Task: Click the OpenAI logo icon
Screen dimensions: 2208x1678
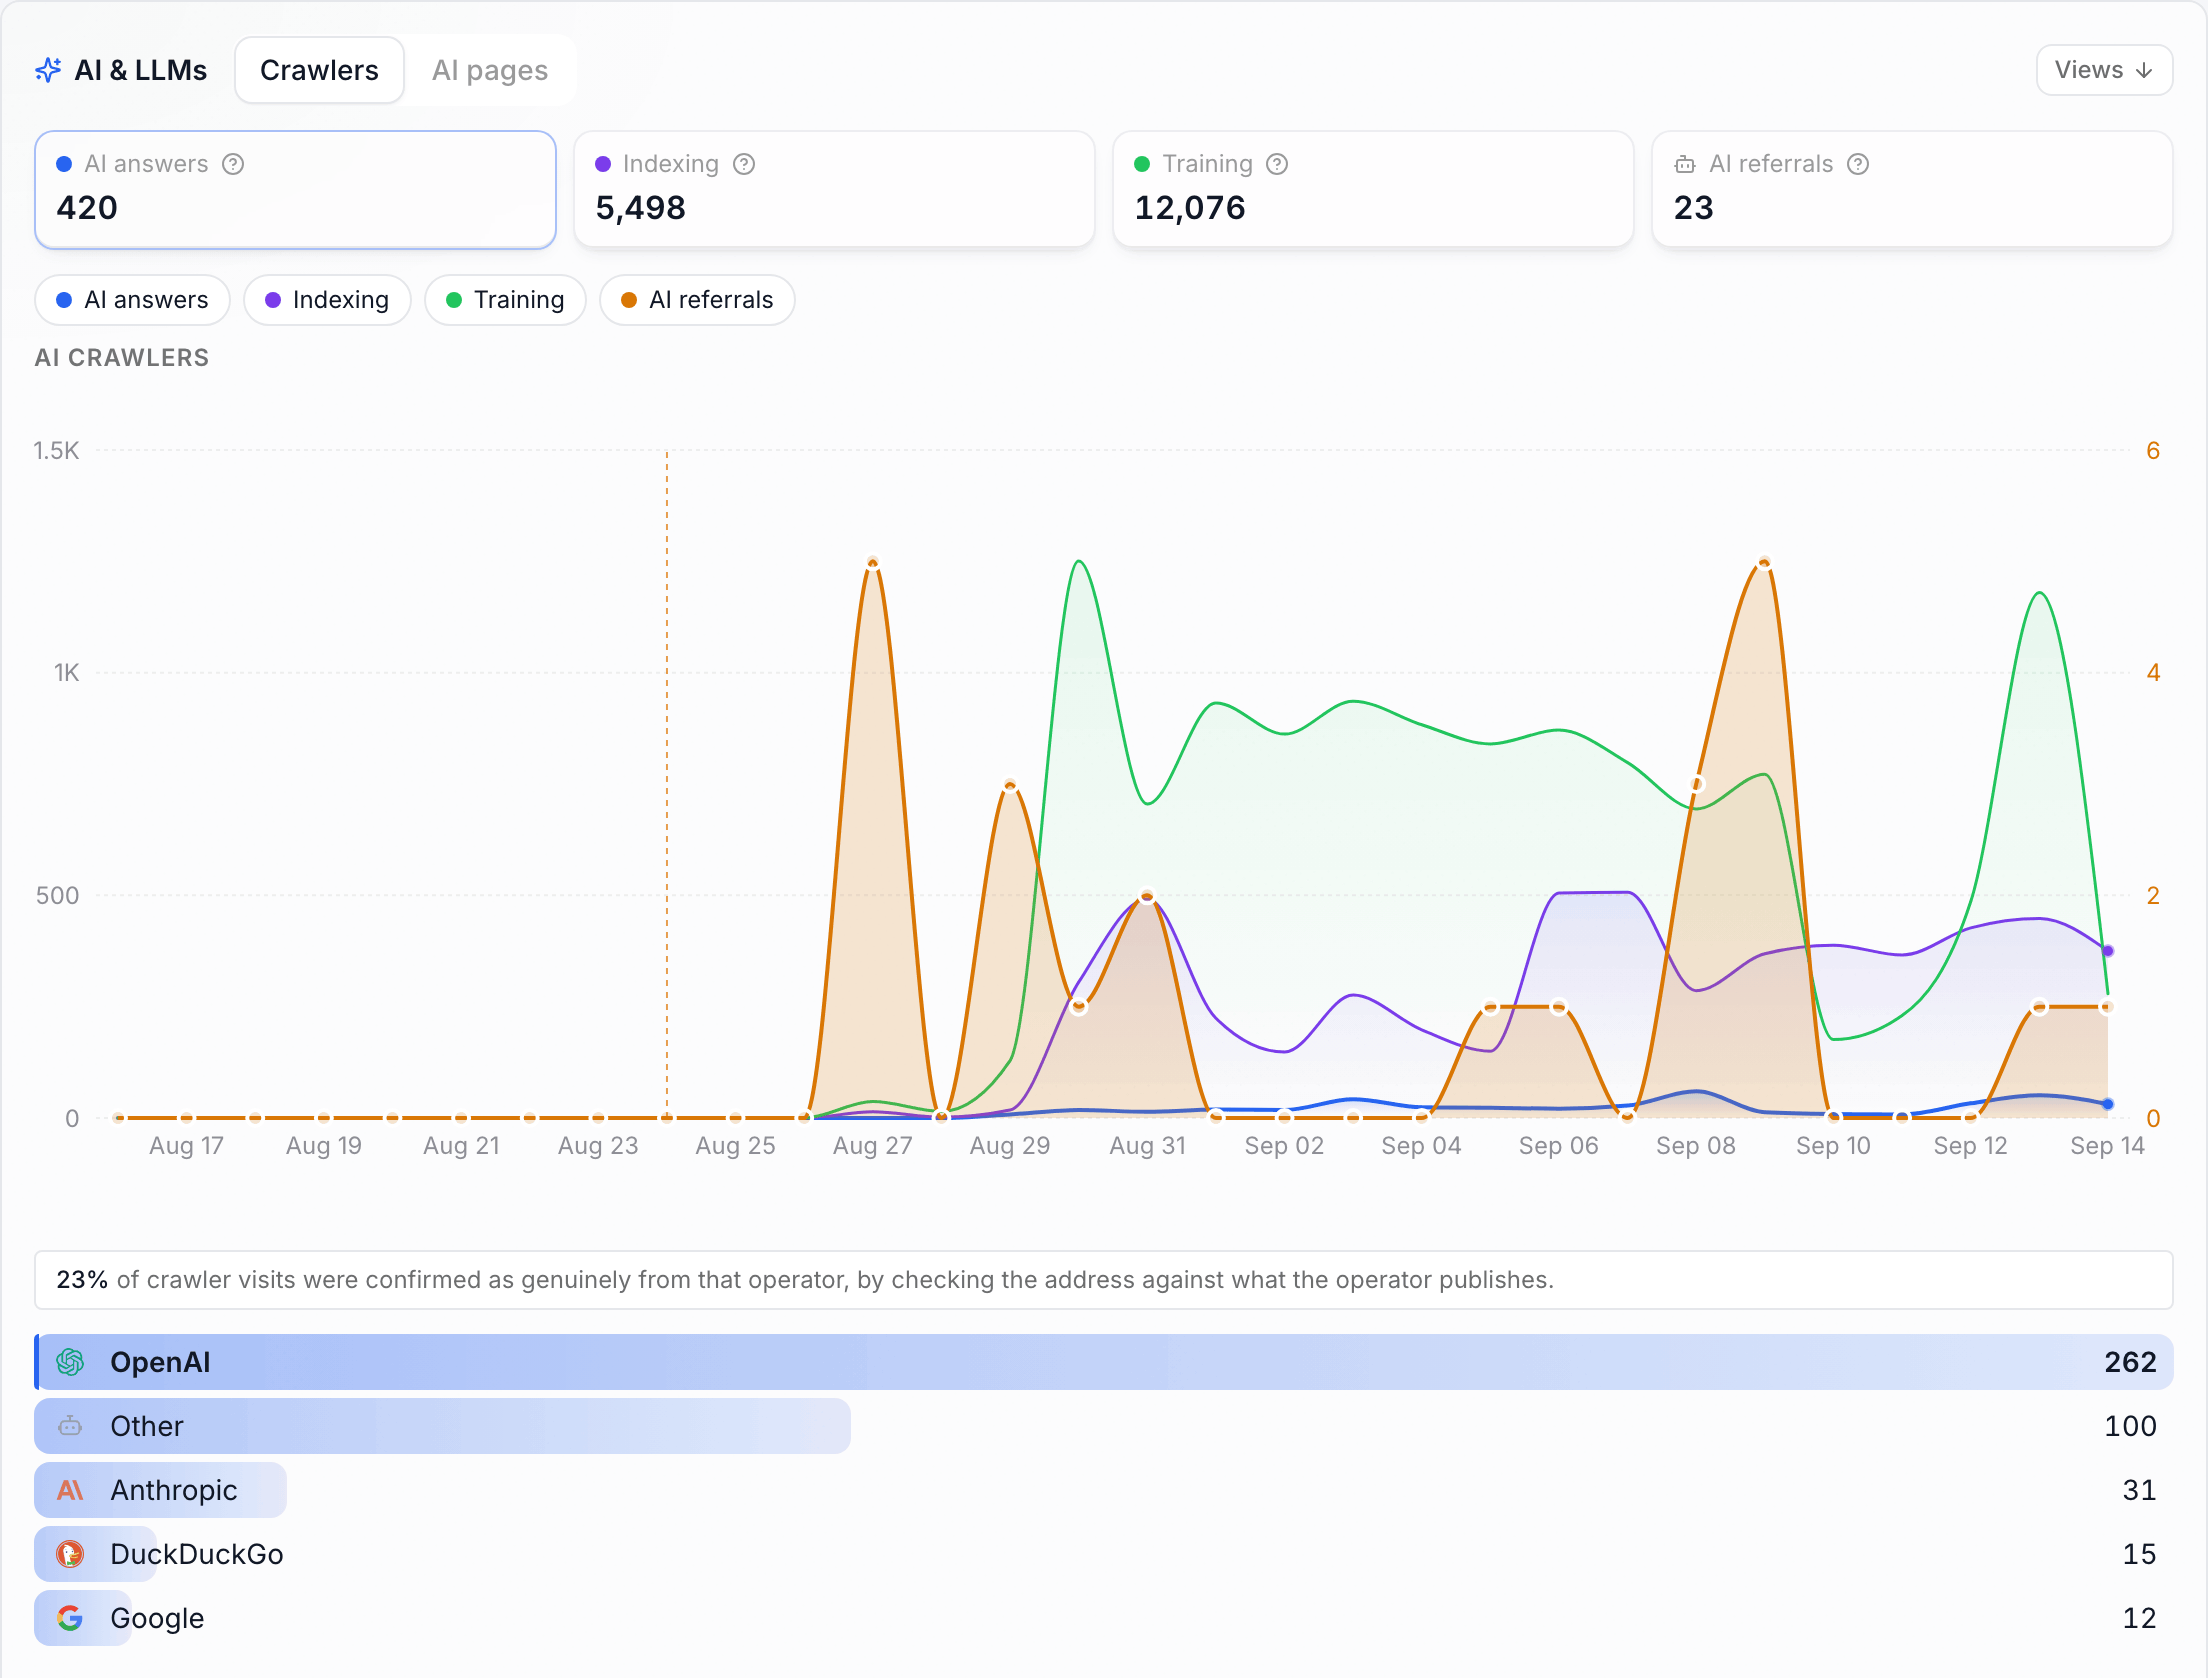Action: (x=70, y=1362)
